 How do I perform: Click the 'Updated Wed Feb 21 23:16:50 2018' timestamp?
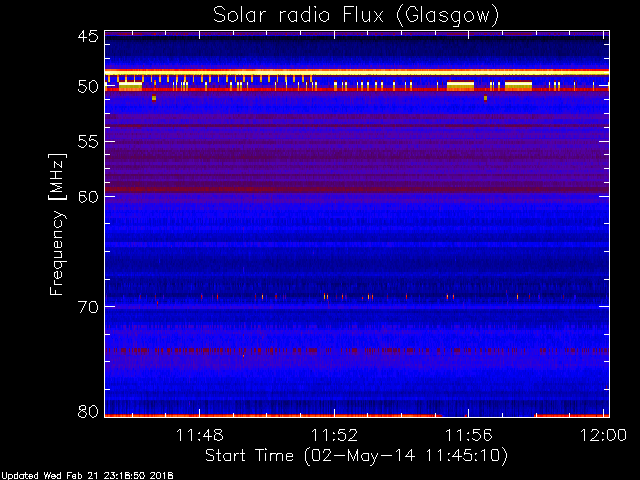87,476
